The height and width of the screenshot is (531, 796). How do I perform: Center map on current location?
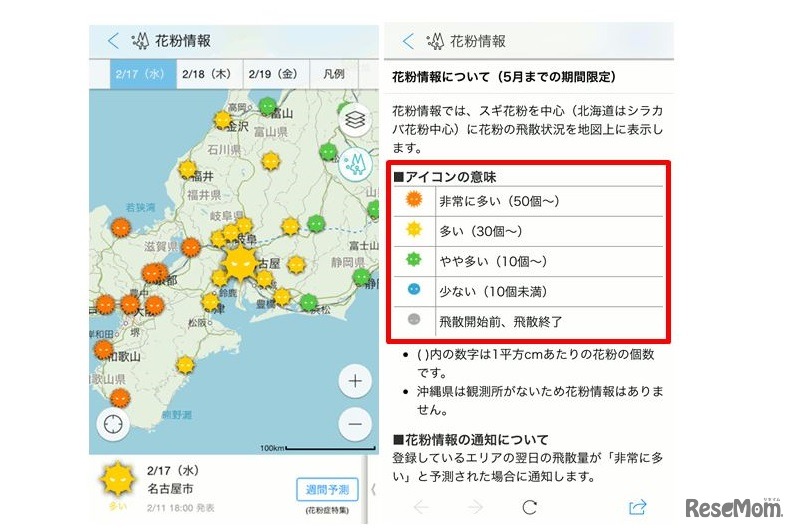point(113,423)
